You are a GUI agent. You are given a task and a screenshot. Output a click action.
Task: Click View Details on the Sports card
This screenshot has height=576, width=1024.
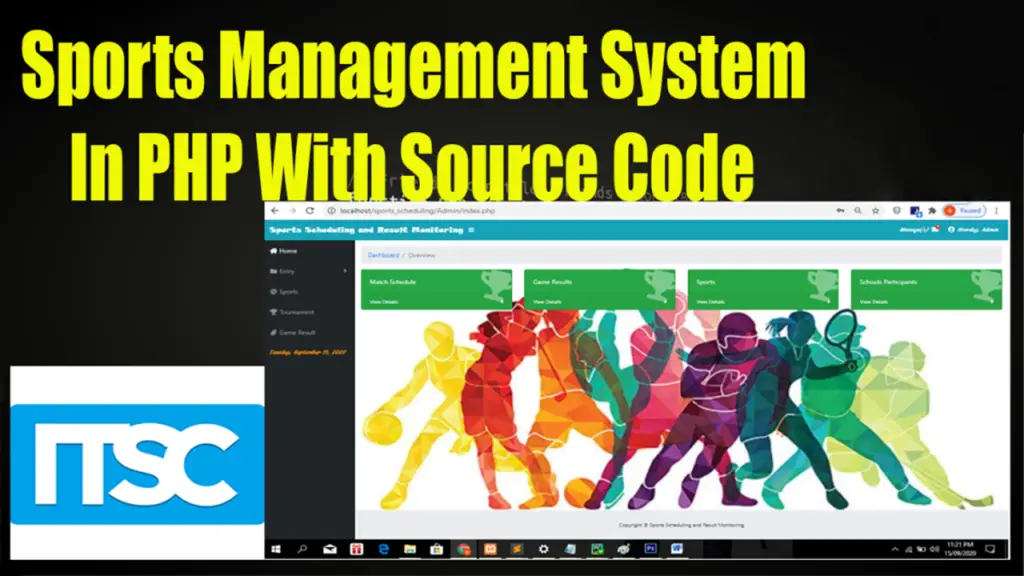click(x=709, y=300)
